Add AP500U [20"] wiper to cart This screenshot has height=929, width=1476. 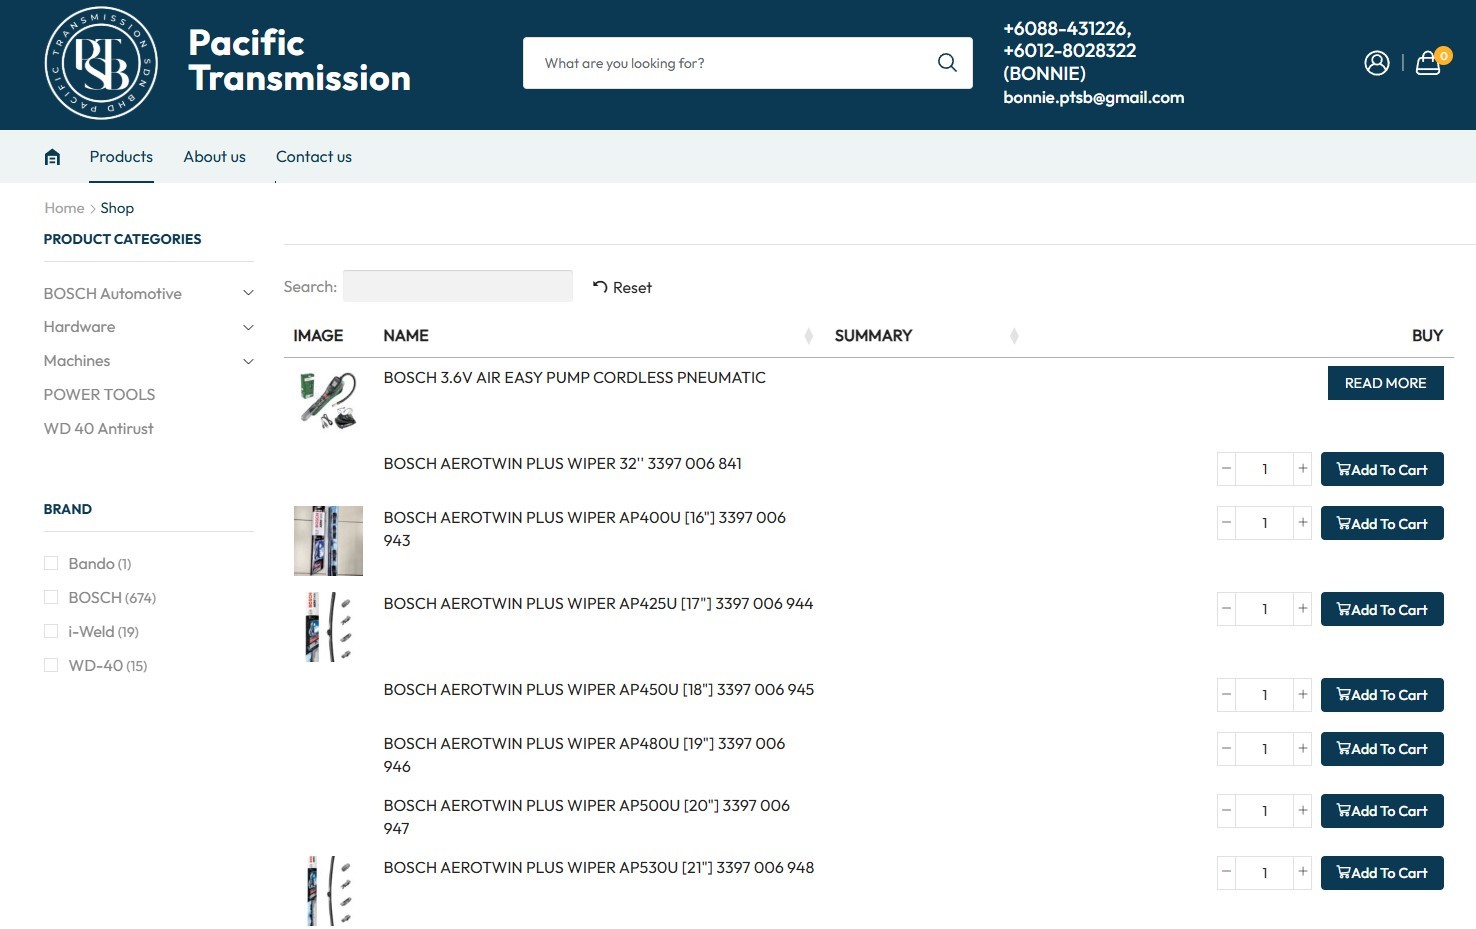click(x=1382, y=811)
